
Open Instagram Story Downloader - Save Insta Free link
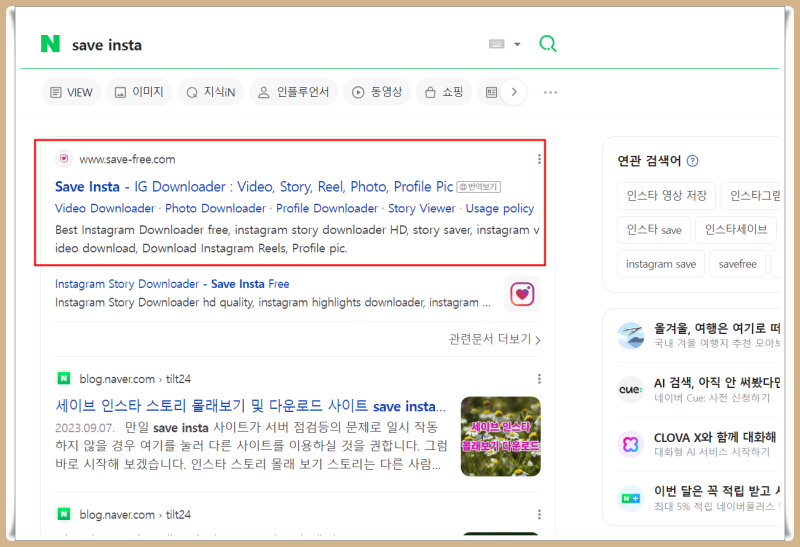[x=172, y=284]
